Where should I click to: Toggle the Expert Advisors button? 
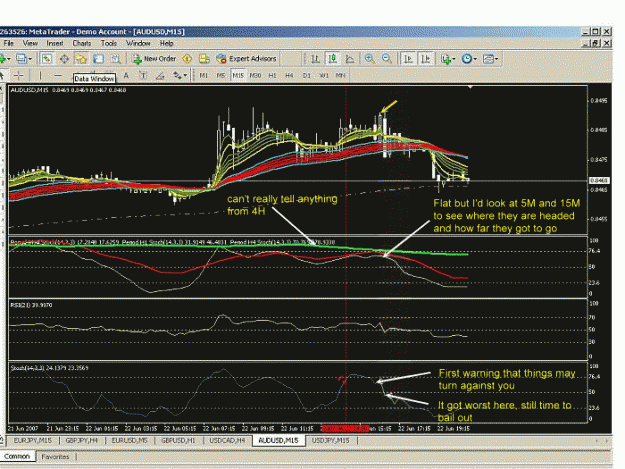pos(246,59)
